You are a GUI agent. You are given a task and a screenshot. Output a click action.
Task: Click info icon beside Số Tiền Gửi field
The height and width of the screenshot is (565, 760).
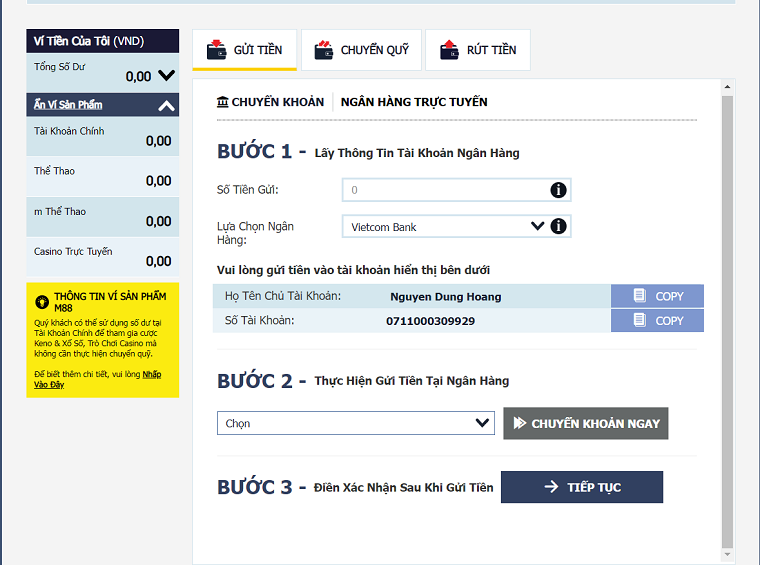pyautogui.click(x=558, y=190)
